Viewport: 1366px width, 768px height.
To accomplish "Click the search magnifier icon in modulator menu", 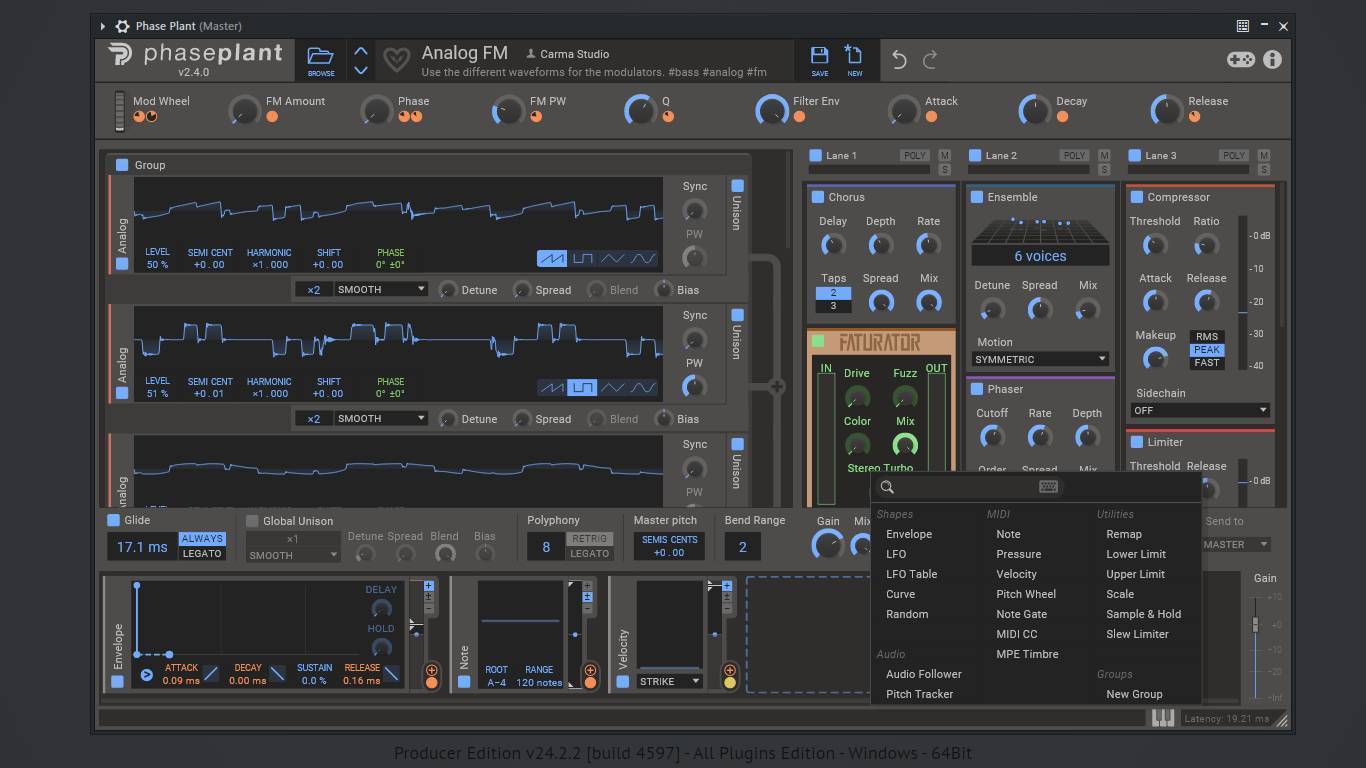I will [x=886, y=488].
